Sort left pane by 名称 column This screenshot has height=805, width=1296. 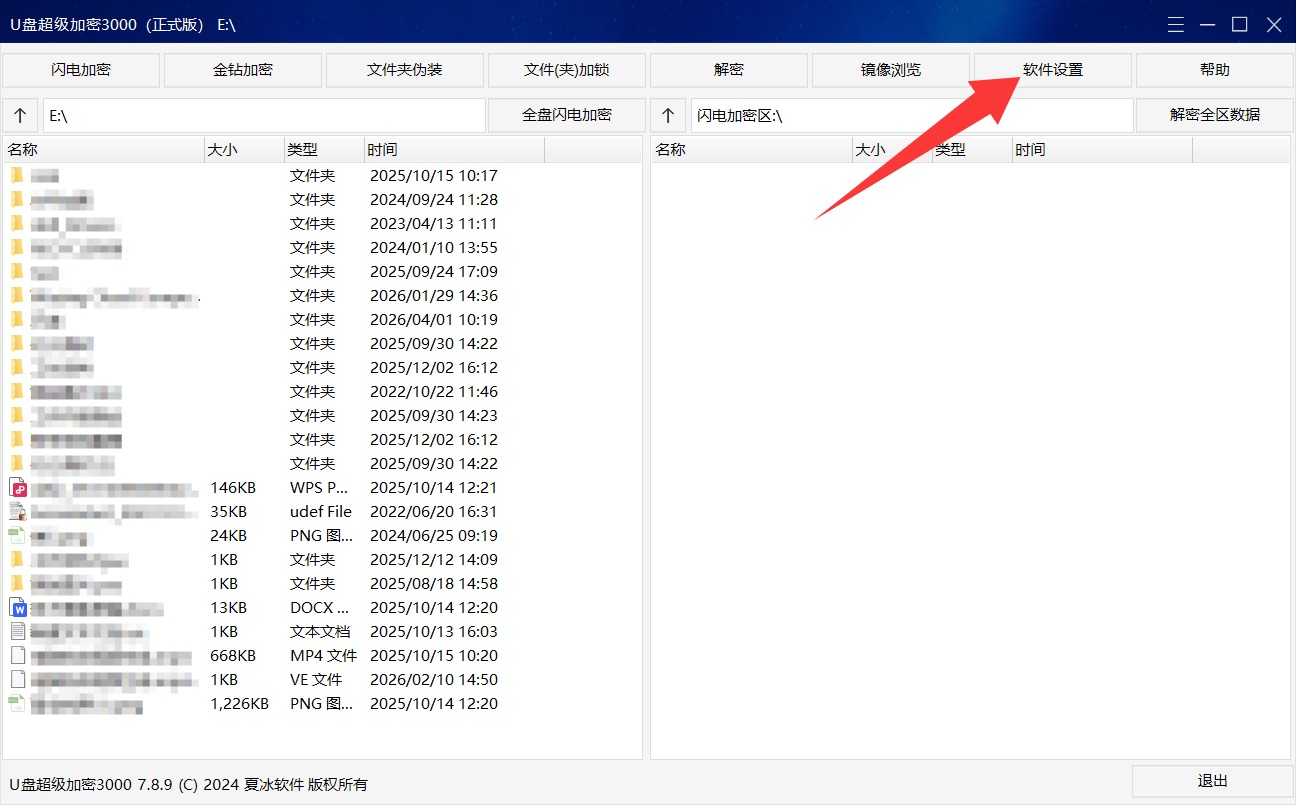(103, 150)
